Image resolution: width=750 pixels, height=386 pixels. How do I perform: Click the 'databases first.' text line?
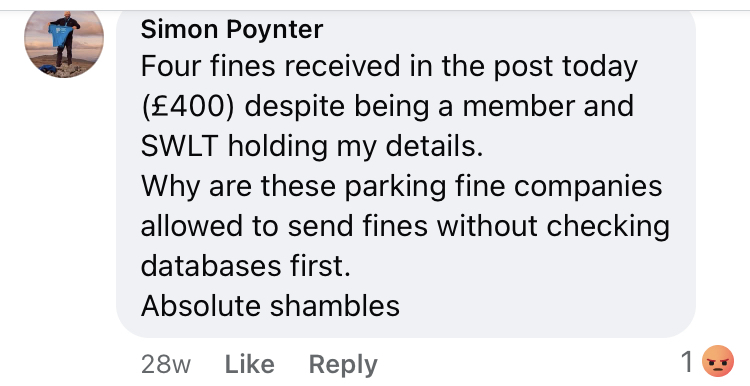(x=246, y=266)
